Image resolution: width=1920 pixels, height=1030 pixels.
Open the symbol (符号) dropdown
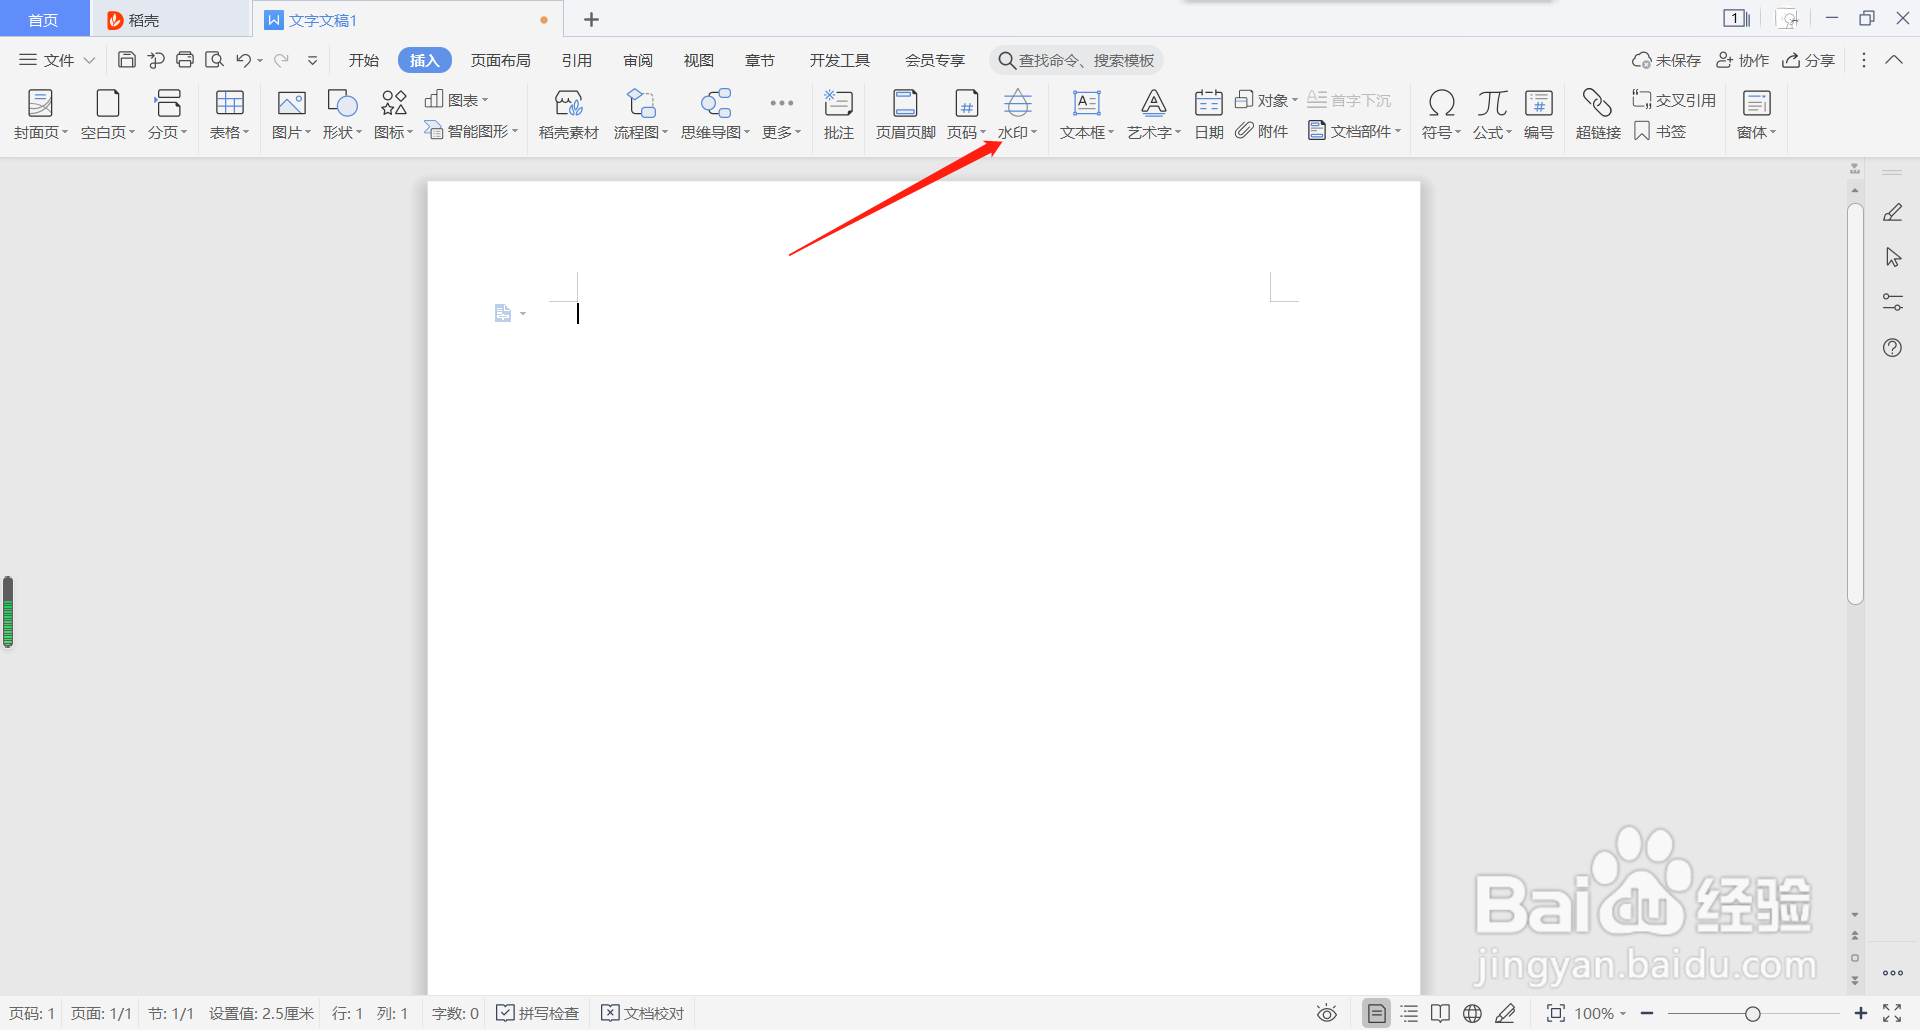1441,114
